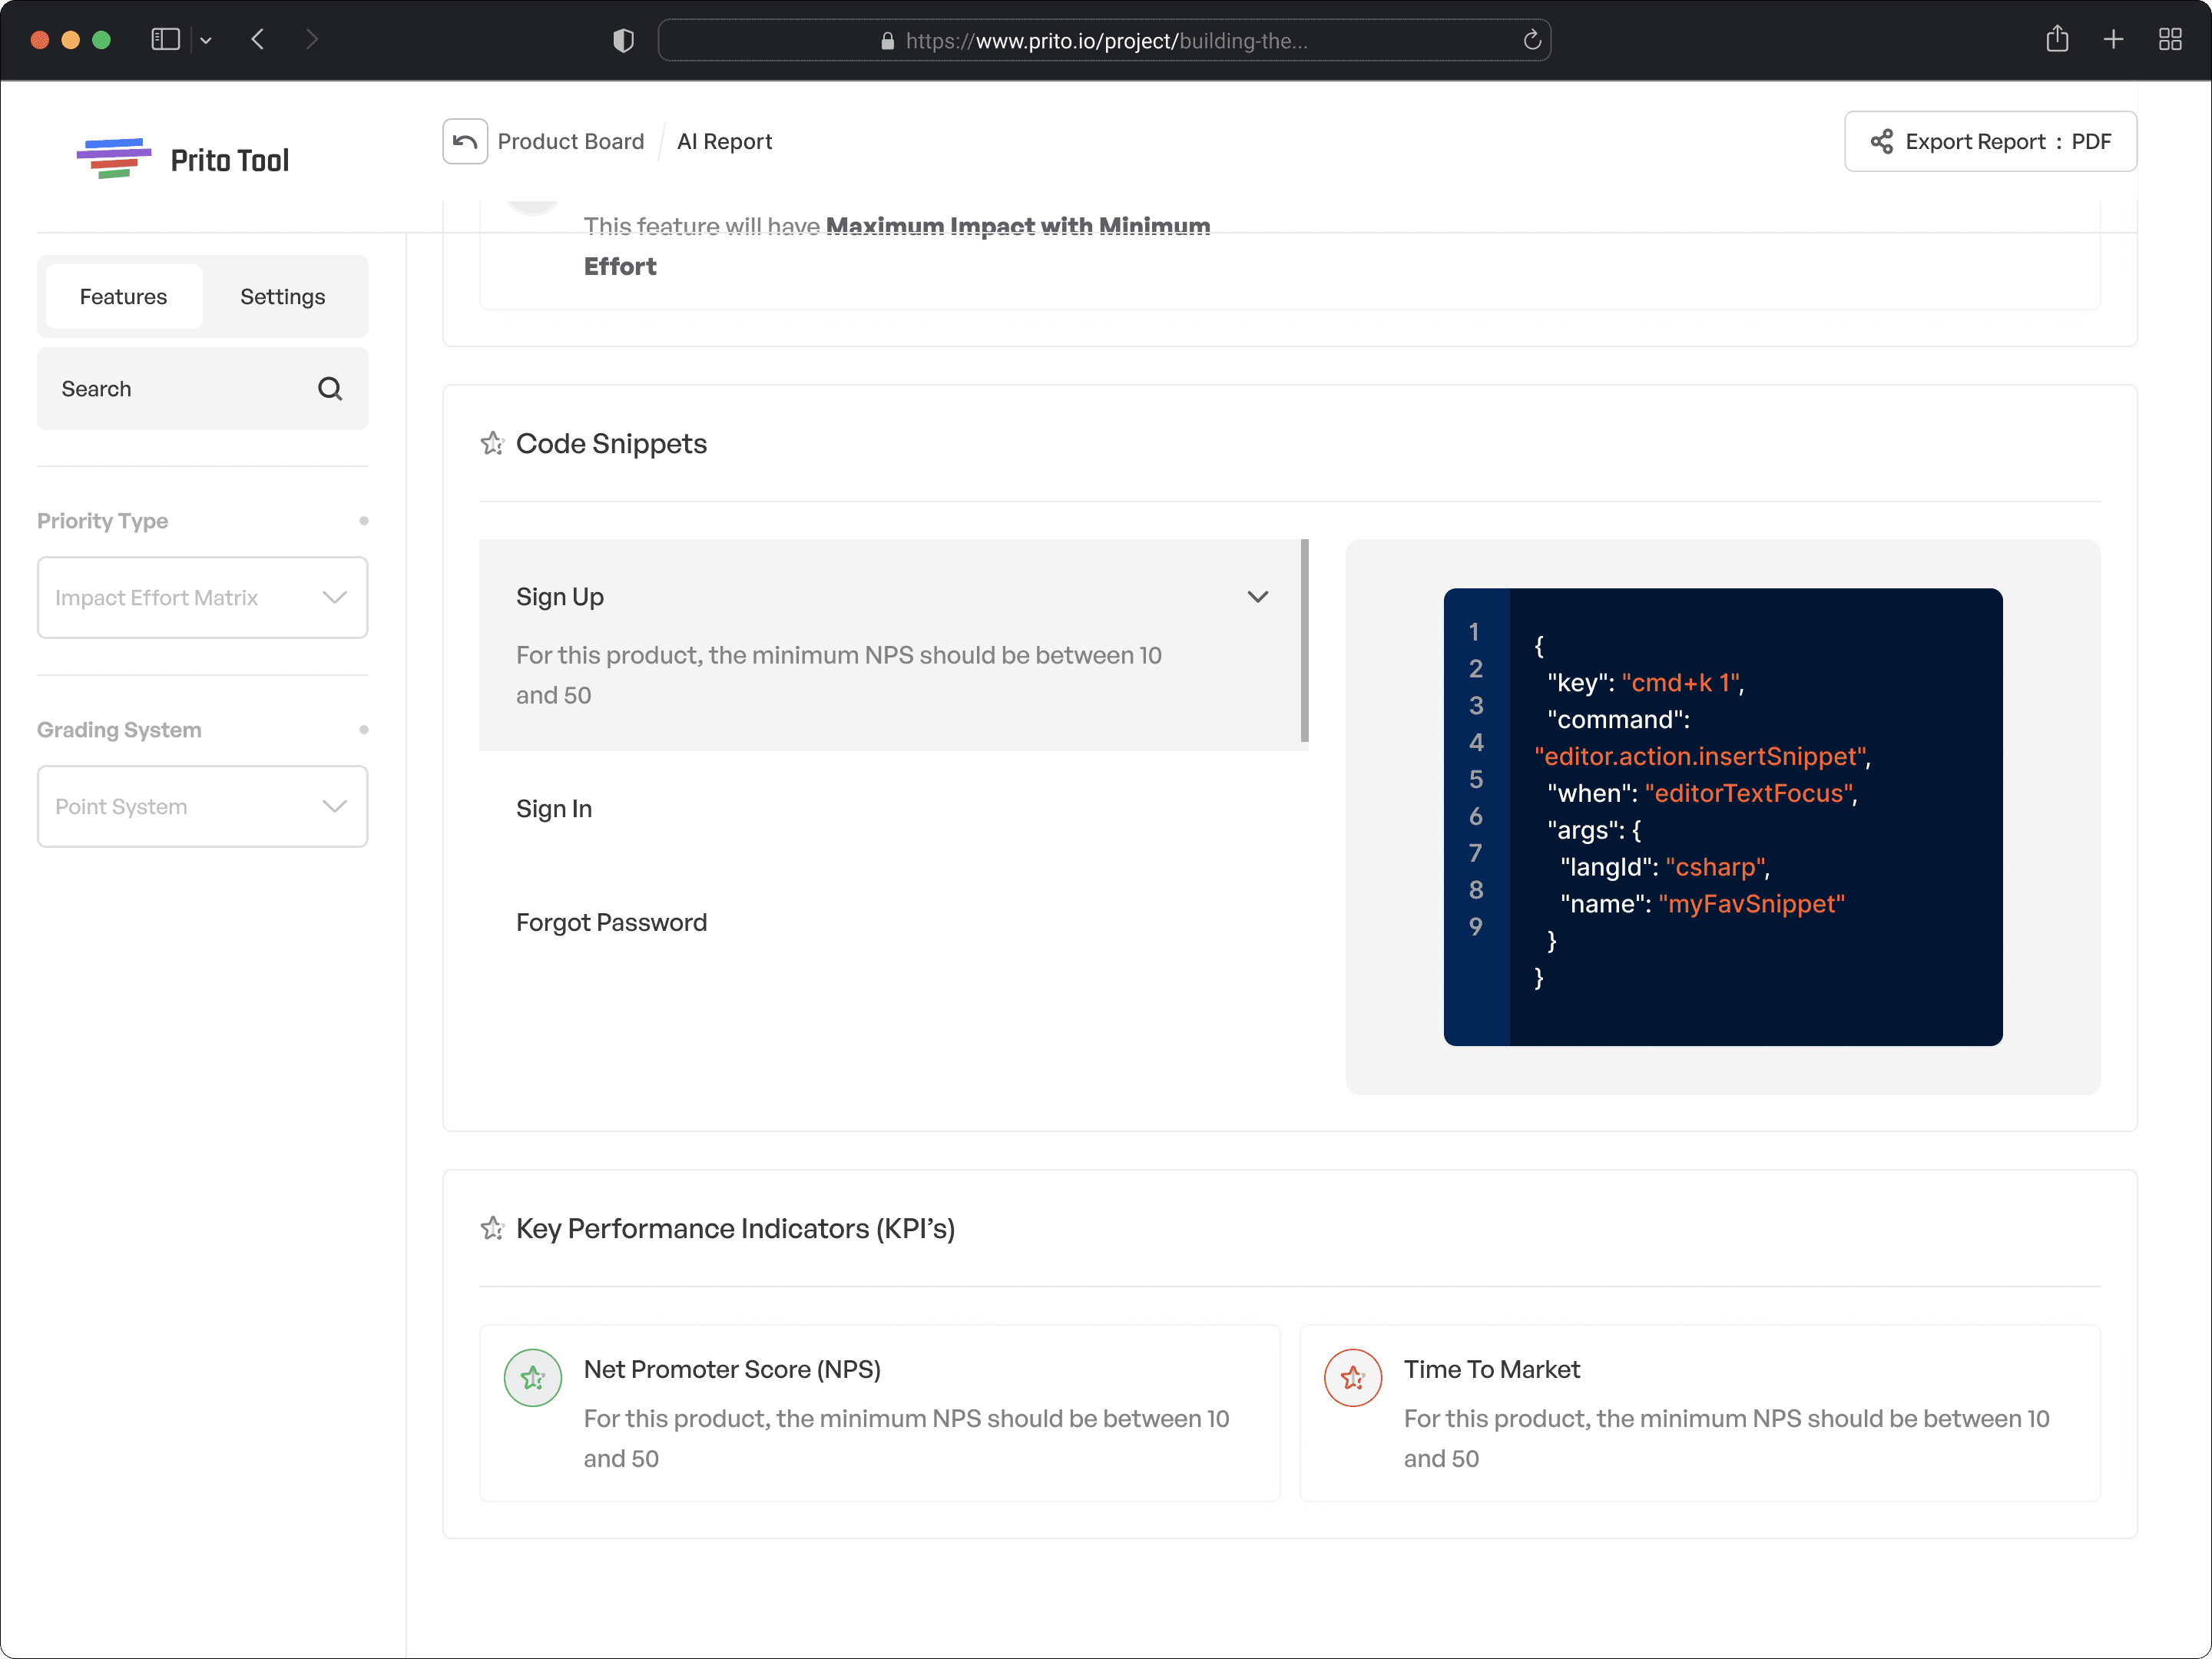This screenshot has height=1659, width=2212.
Task: Open the Point System dropdown
Action: 202,807
